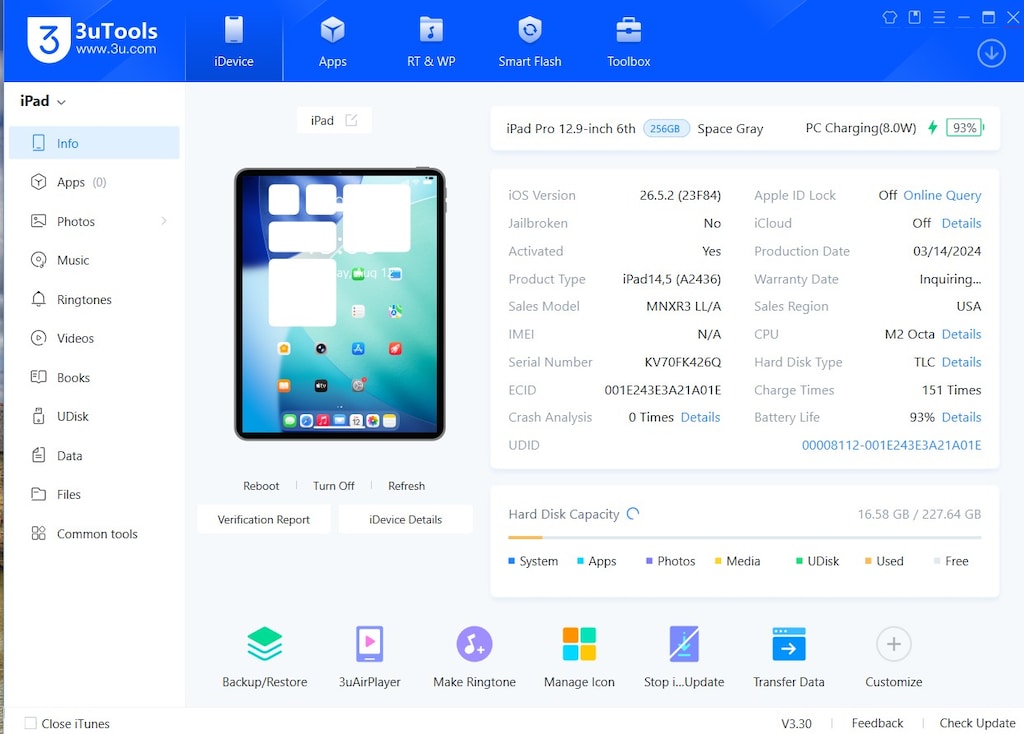Open Crash Analysis Details link
Image resolution: width=1024 pixels, height=734 pixels.
(700, 417)
